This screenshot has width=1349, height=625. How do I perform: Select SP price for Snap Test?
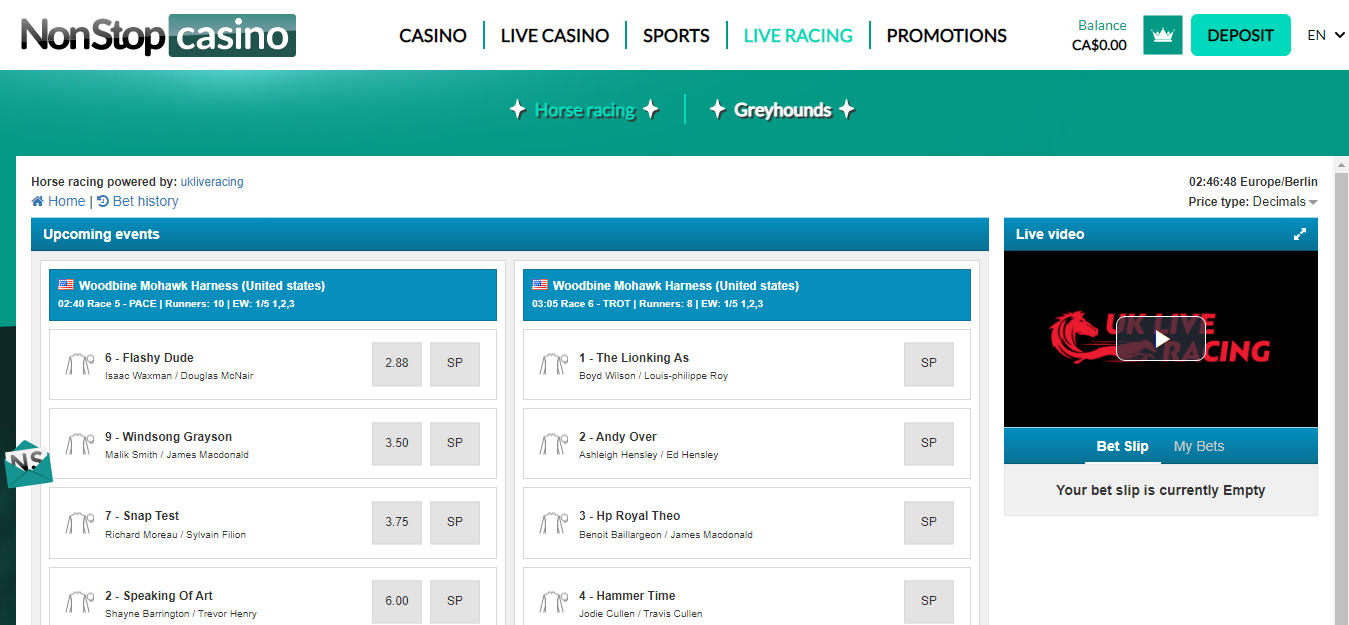[x=455, y=522]
